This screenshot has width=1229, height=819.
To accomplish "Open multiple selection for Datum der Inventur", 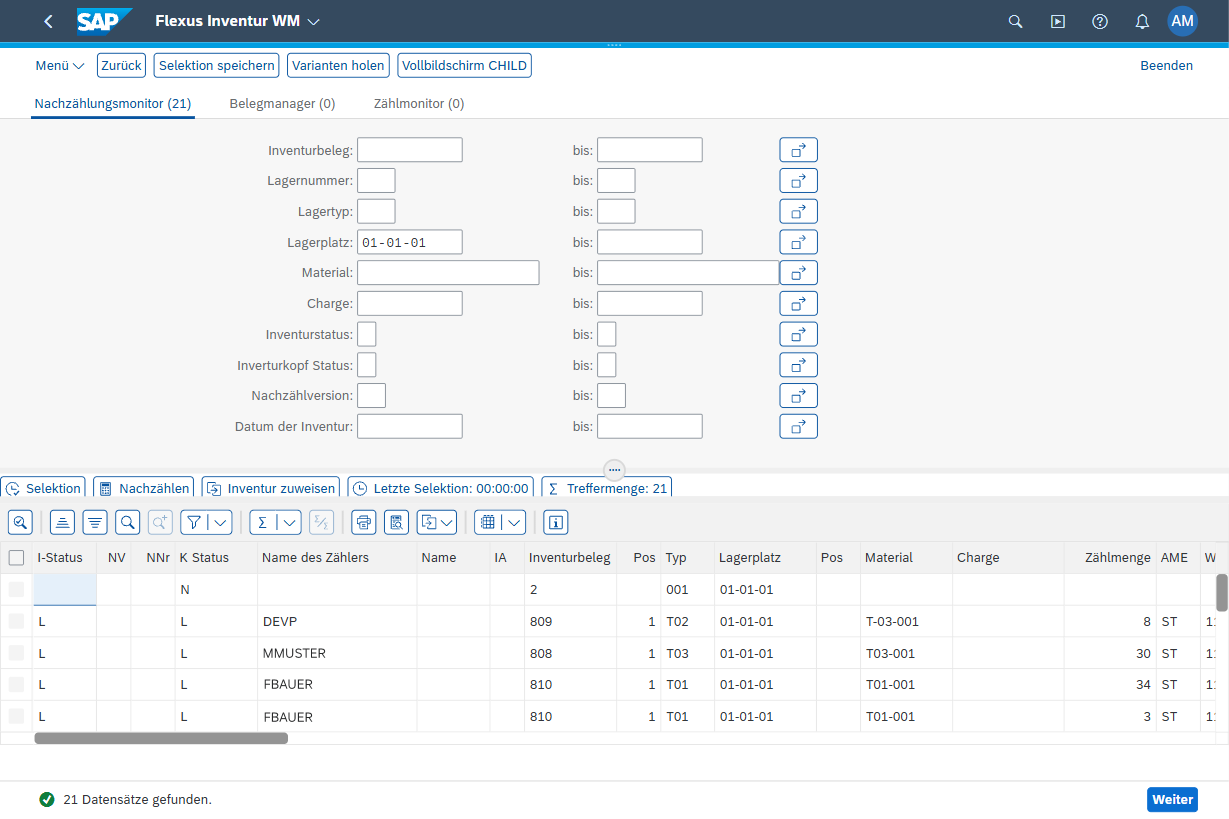I will pos(798,426).
